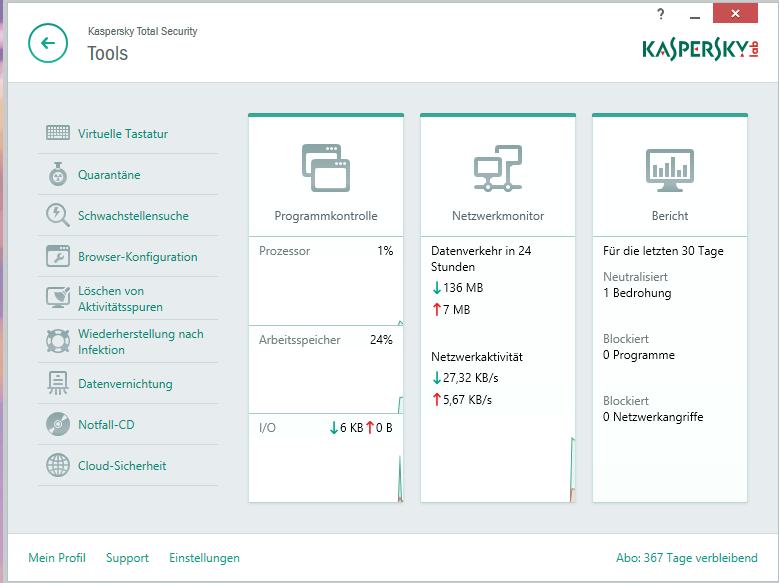Go back with the circular arrow button
779x583 pixels.
[48, 43]
